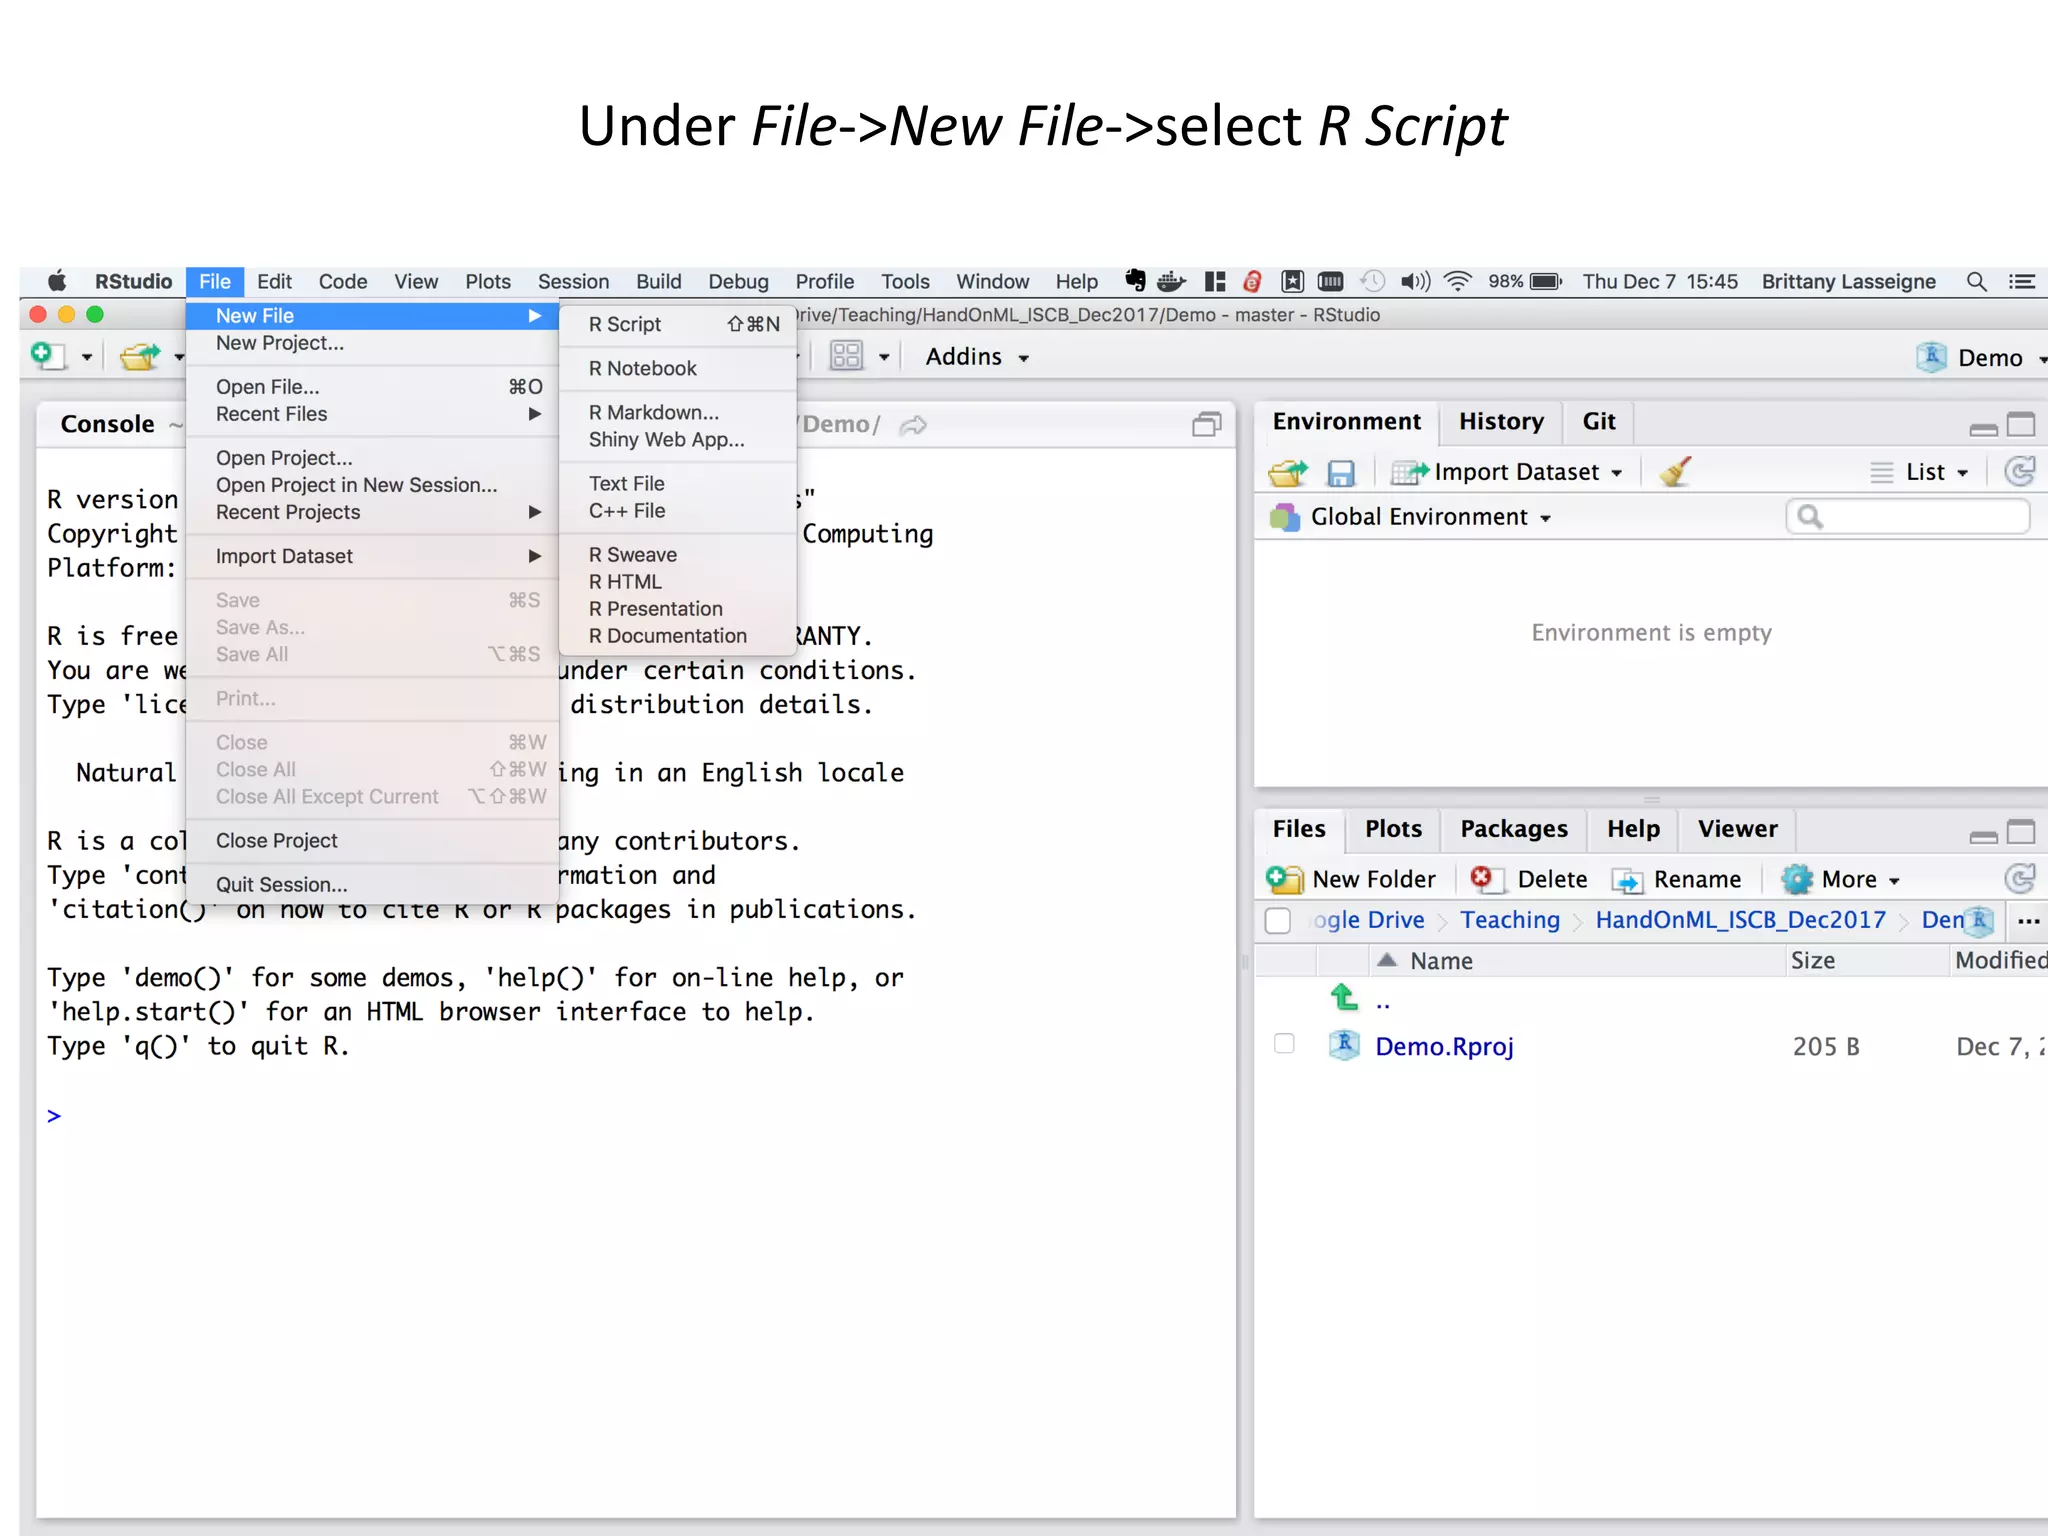
Task: Click the open file folder icon in toolbar
Action: (140, 356)
